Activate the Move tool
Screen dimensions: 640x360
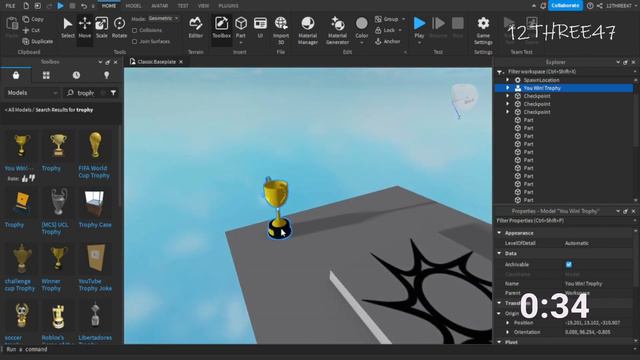(84, 27)
